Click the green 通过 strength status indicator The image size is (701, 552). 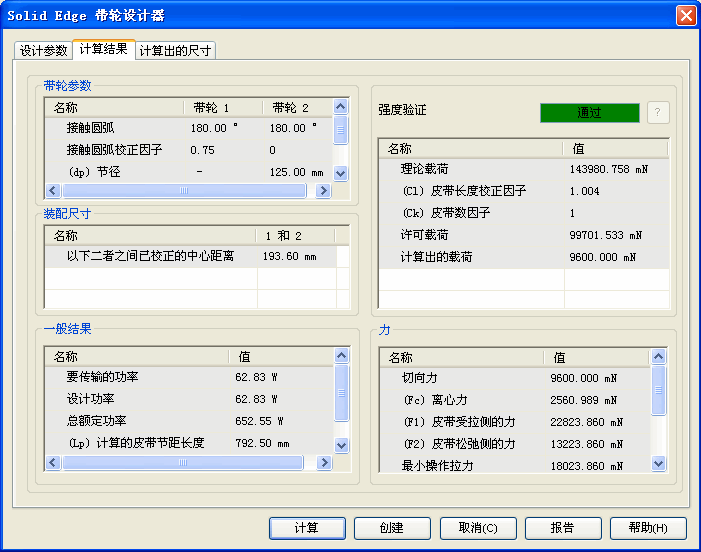click(589, 112)
